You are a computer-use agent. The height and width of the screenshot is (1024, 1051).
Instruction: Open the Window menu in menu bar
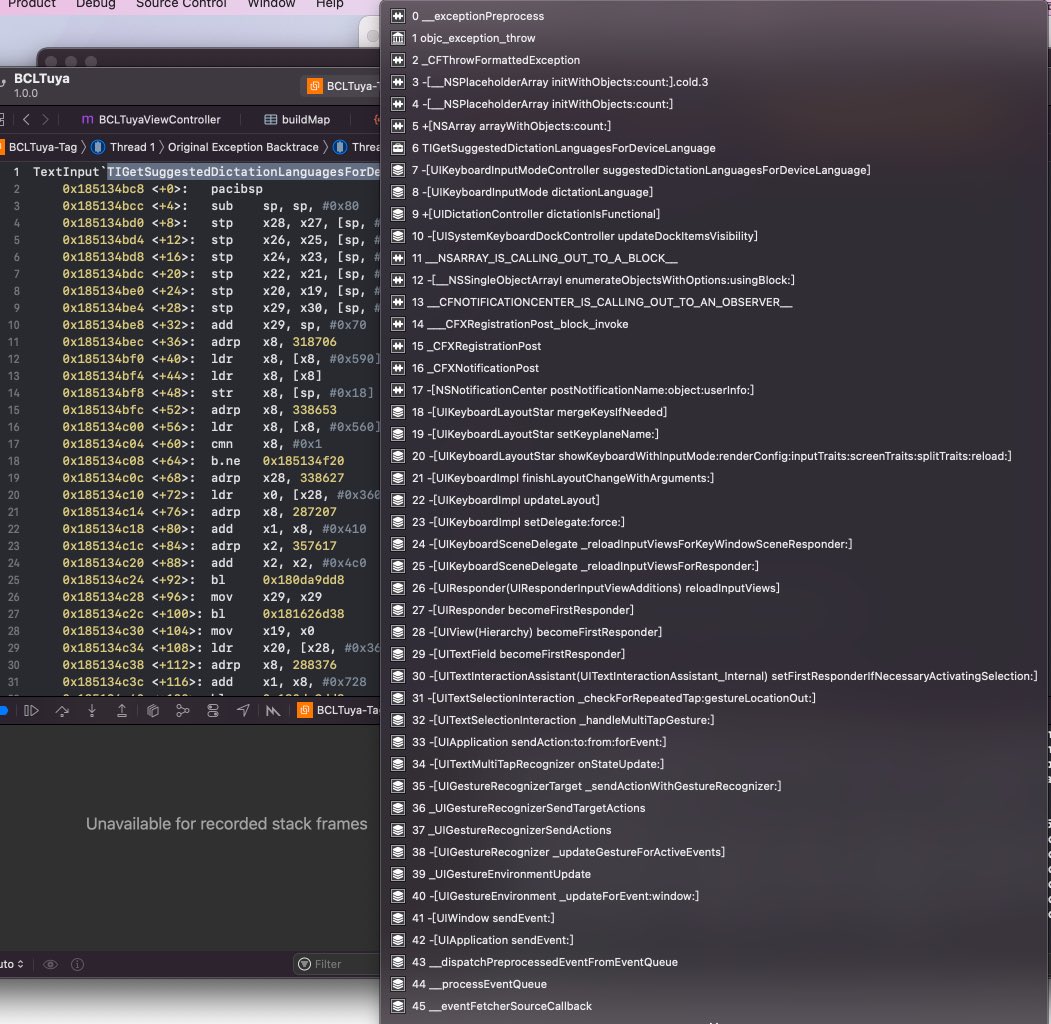click(271, 4)
